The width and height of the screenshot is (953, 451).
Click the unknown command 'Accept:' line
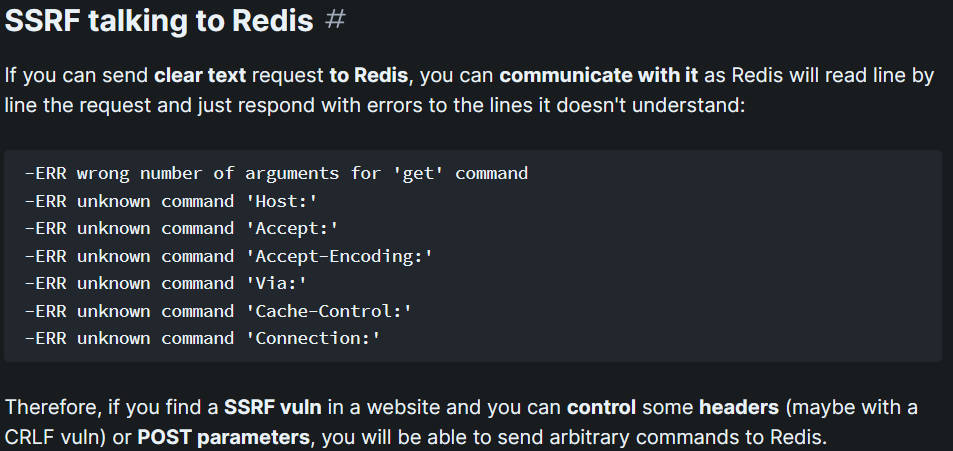(x=181, y=229)
